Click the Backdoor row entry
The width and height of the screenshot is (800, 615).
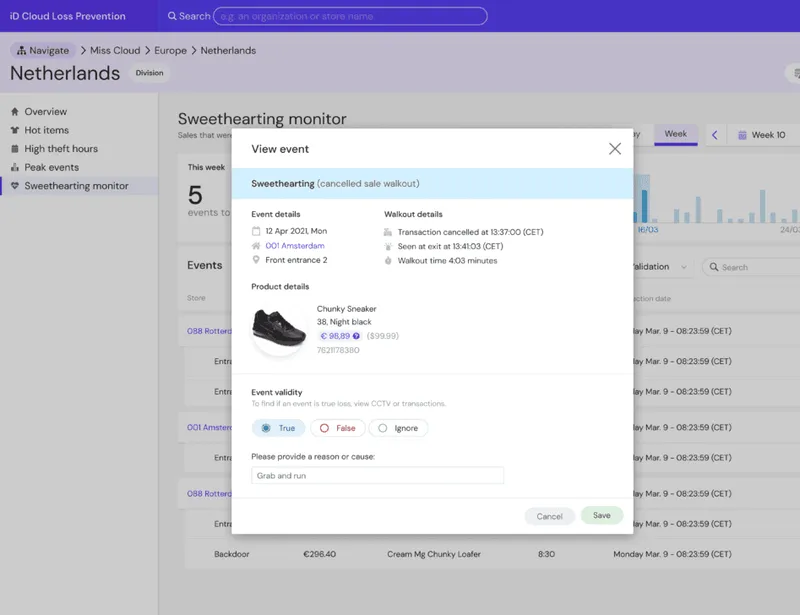point(232,554)
